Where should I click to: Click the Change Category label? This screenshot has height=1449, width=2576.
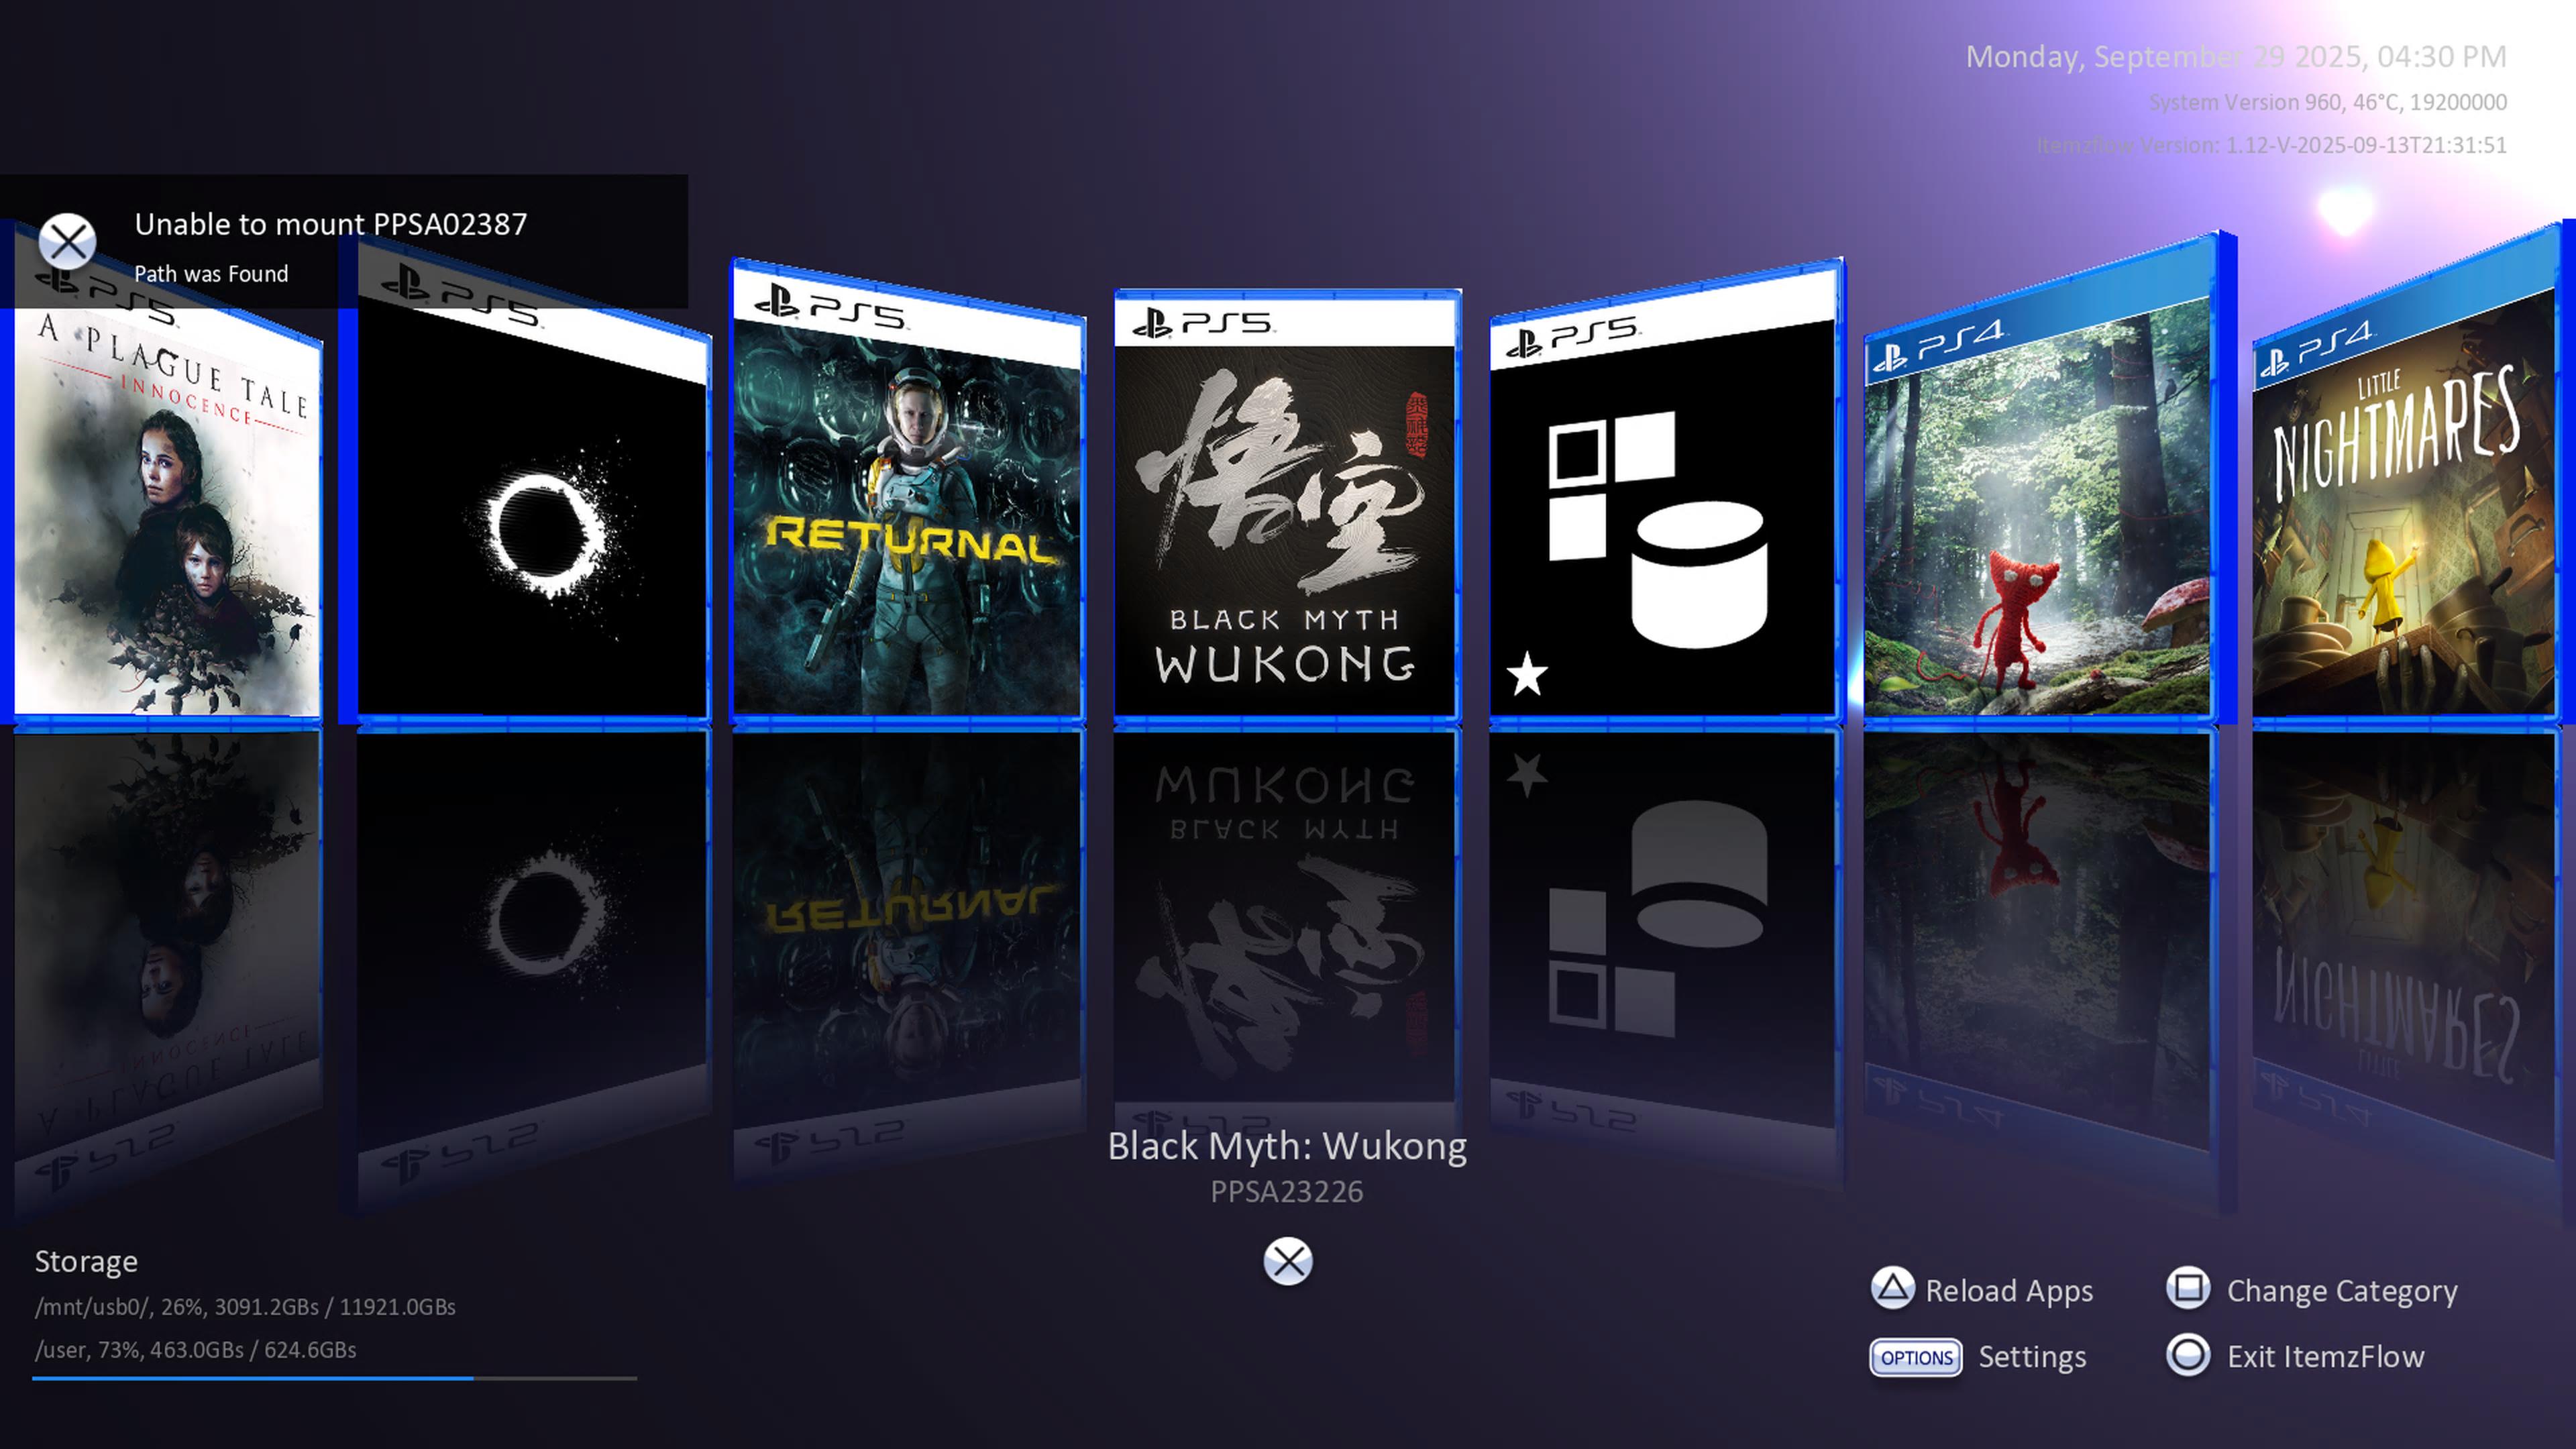[2341, 1291]
